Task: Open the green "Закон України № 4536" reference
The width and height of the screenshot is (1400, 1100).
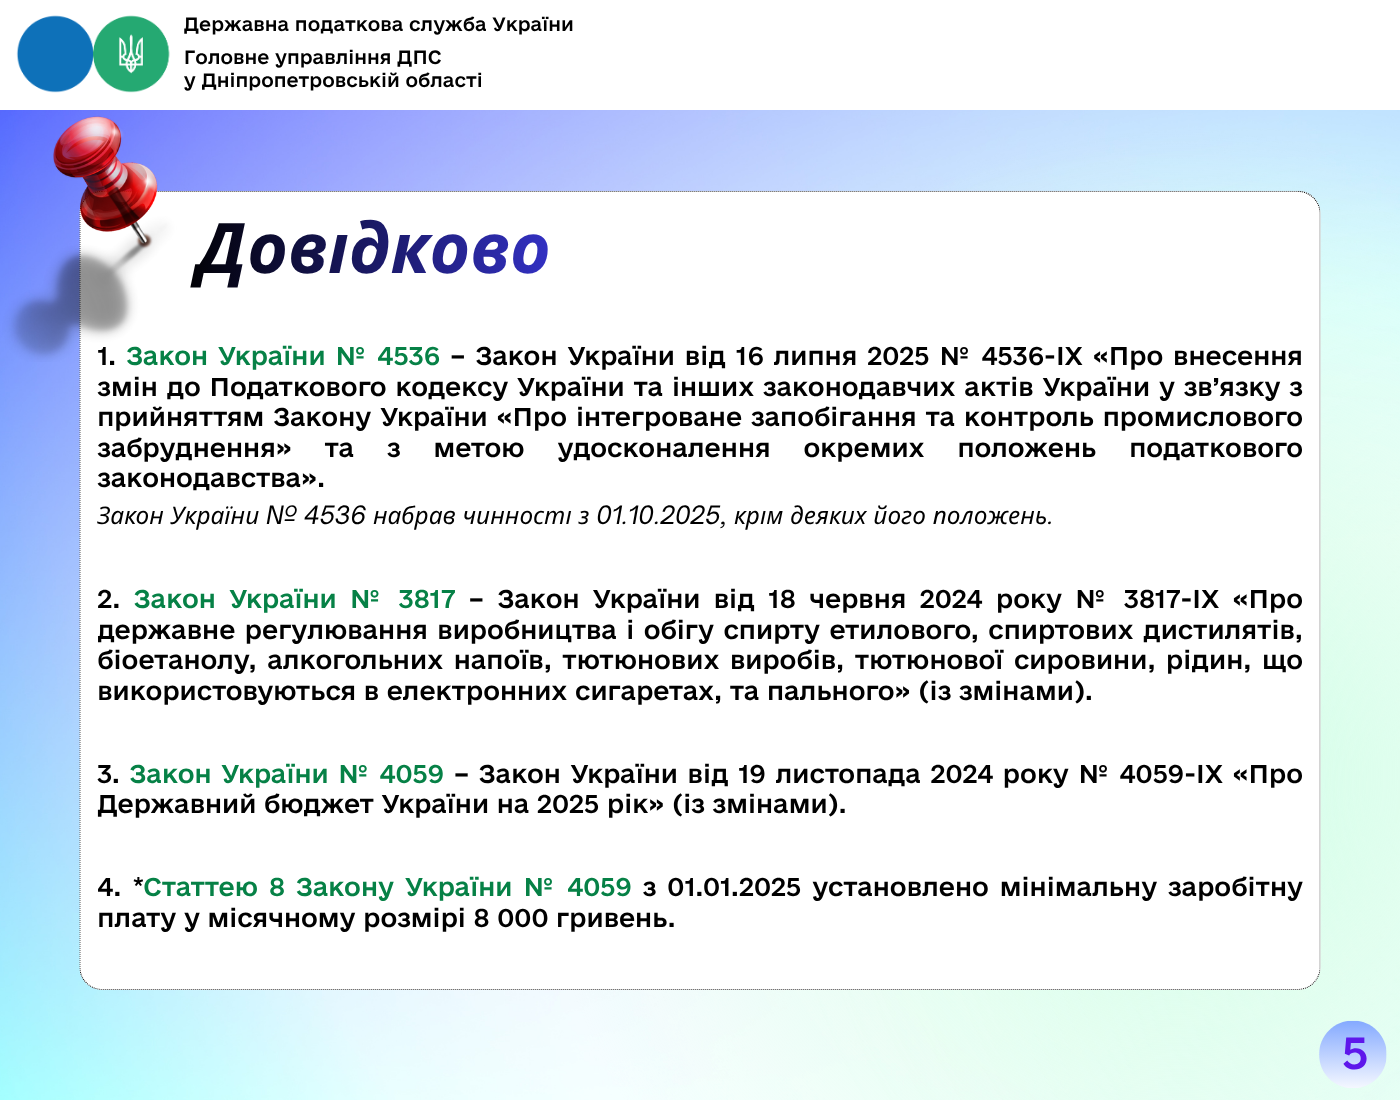Action: (x=283, y=356)
